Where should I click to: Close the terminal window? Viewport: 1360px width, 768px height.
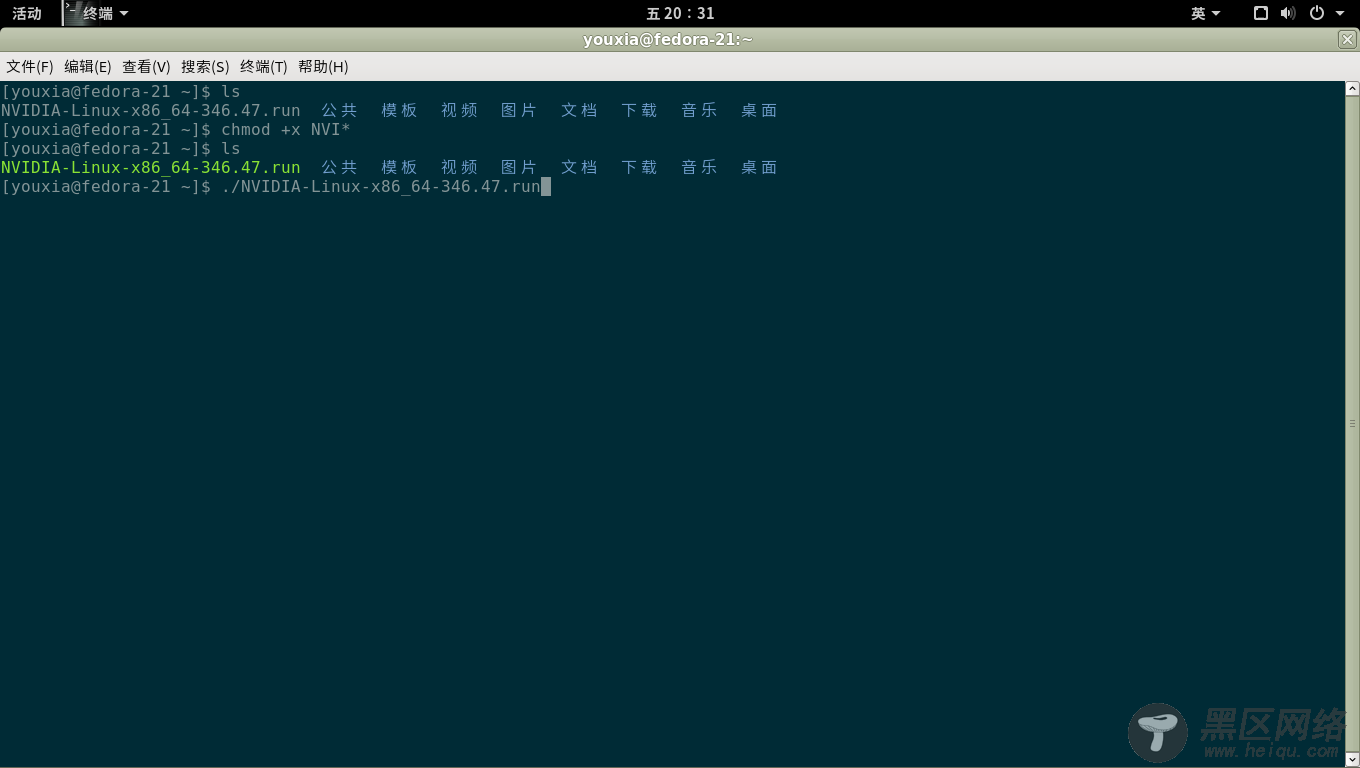[1347, 39]
